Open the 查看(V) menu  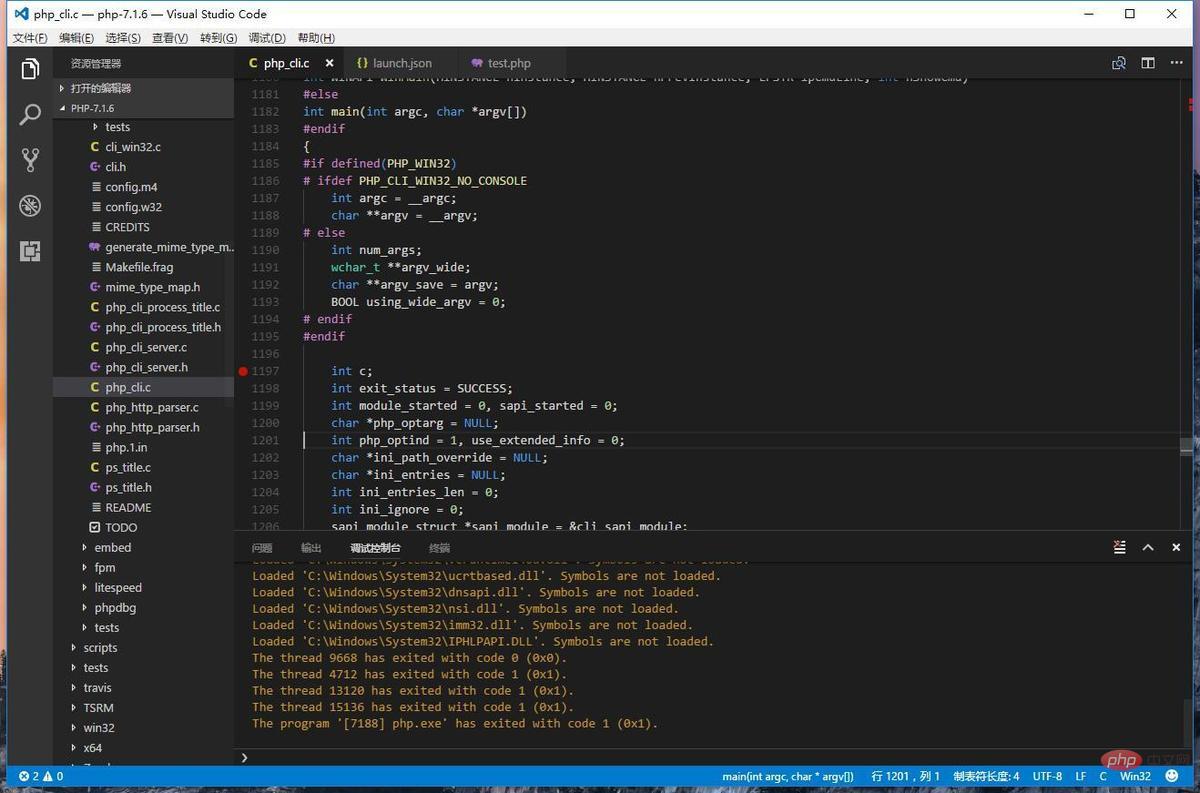coord(169,38)
